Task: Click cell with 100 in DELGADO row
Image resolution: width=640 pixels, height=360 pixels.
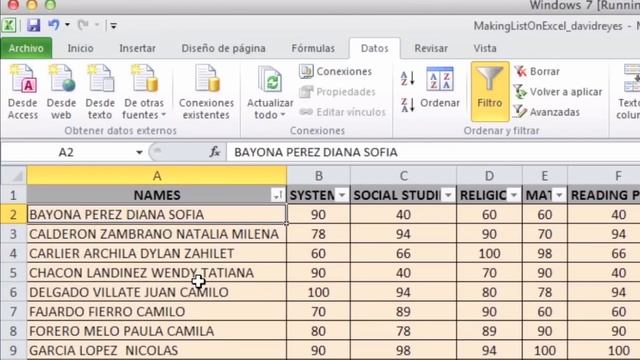Action: pyautogui.click(x=318, y=292)
